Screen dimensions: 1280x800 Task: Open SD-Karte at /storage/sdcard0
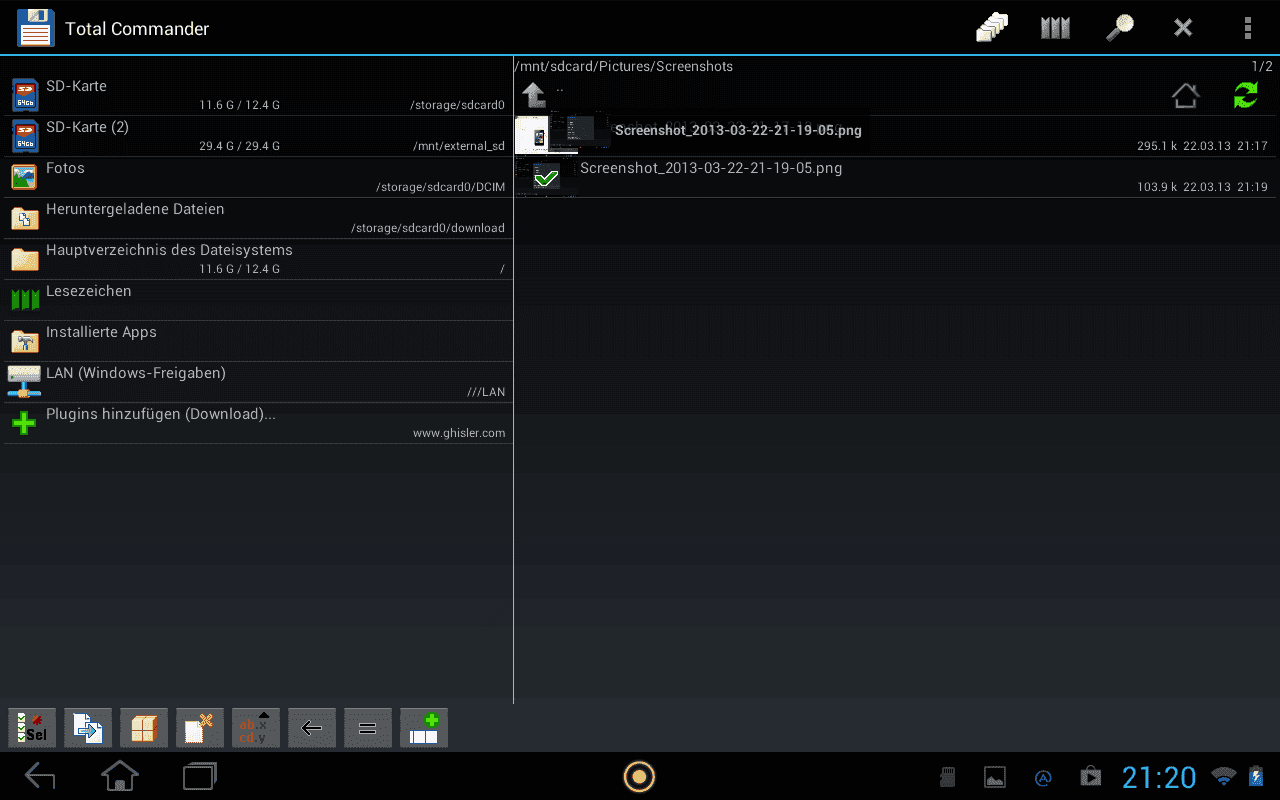(258, 95)
